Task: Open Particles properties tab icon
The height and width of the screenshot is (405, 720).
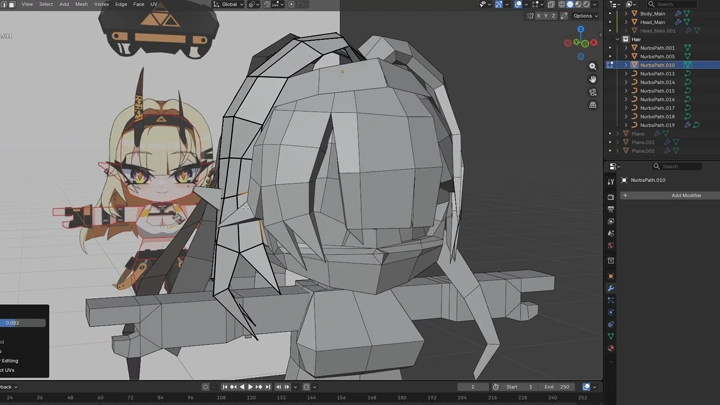Action: (611, 300)
